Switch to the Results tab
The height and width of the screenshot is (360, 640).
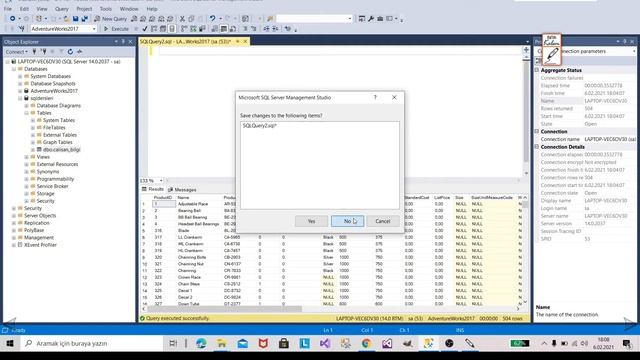[153, 189]
